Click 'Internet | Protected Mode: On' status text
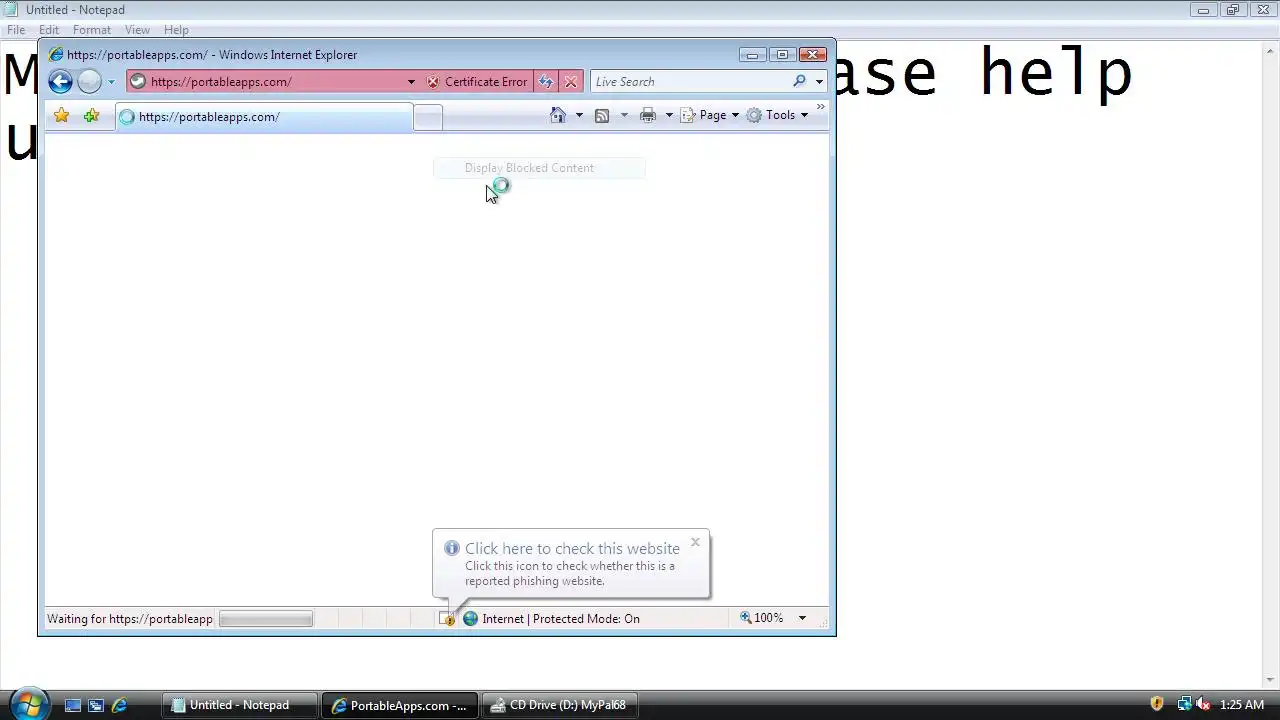This screenshot has height=720, width=1280. (561, 619)
